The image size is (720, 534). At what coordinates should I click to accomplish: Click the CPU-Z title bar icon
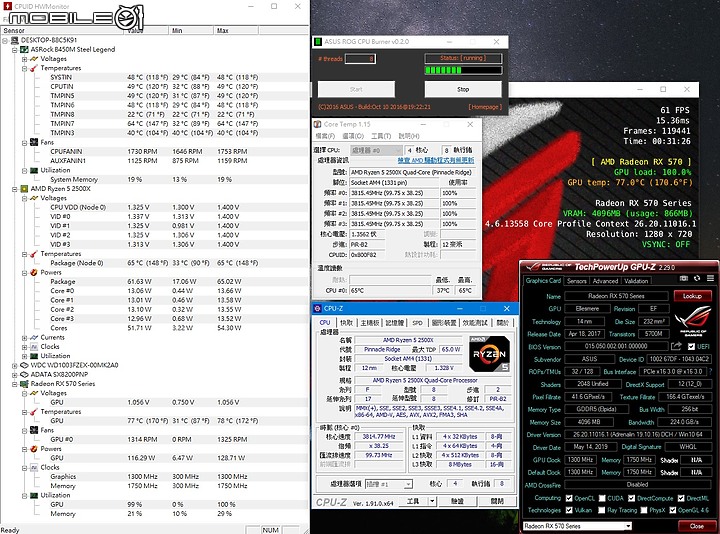click(317, 308)
